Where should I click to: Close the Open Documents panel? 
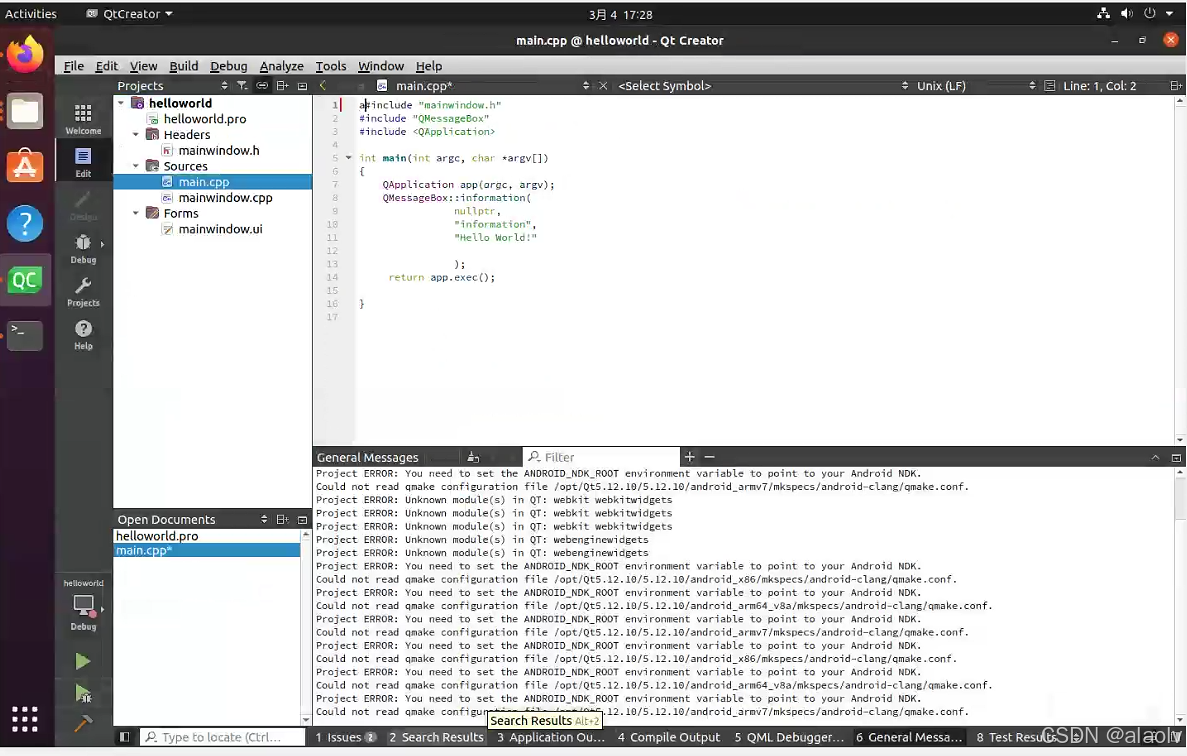[x=303, y=519]
